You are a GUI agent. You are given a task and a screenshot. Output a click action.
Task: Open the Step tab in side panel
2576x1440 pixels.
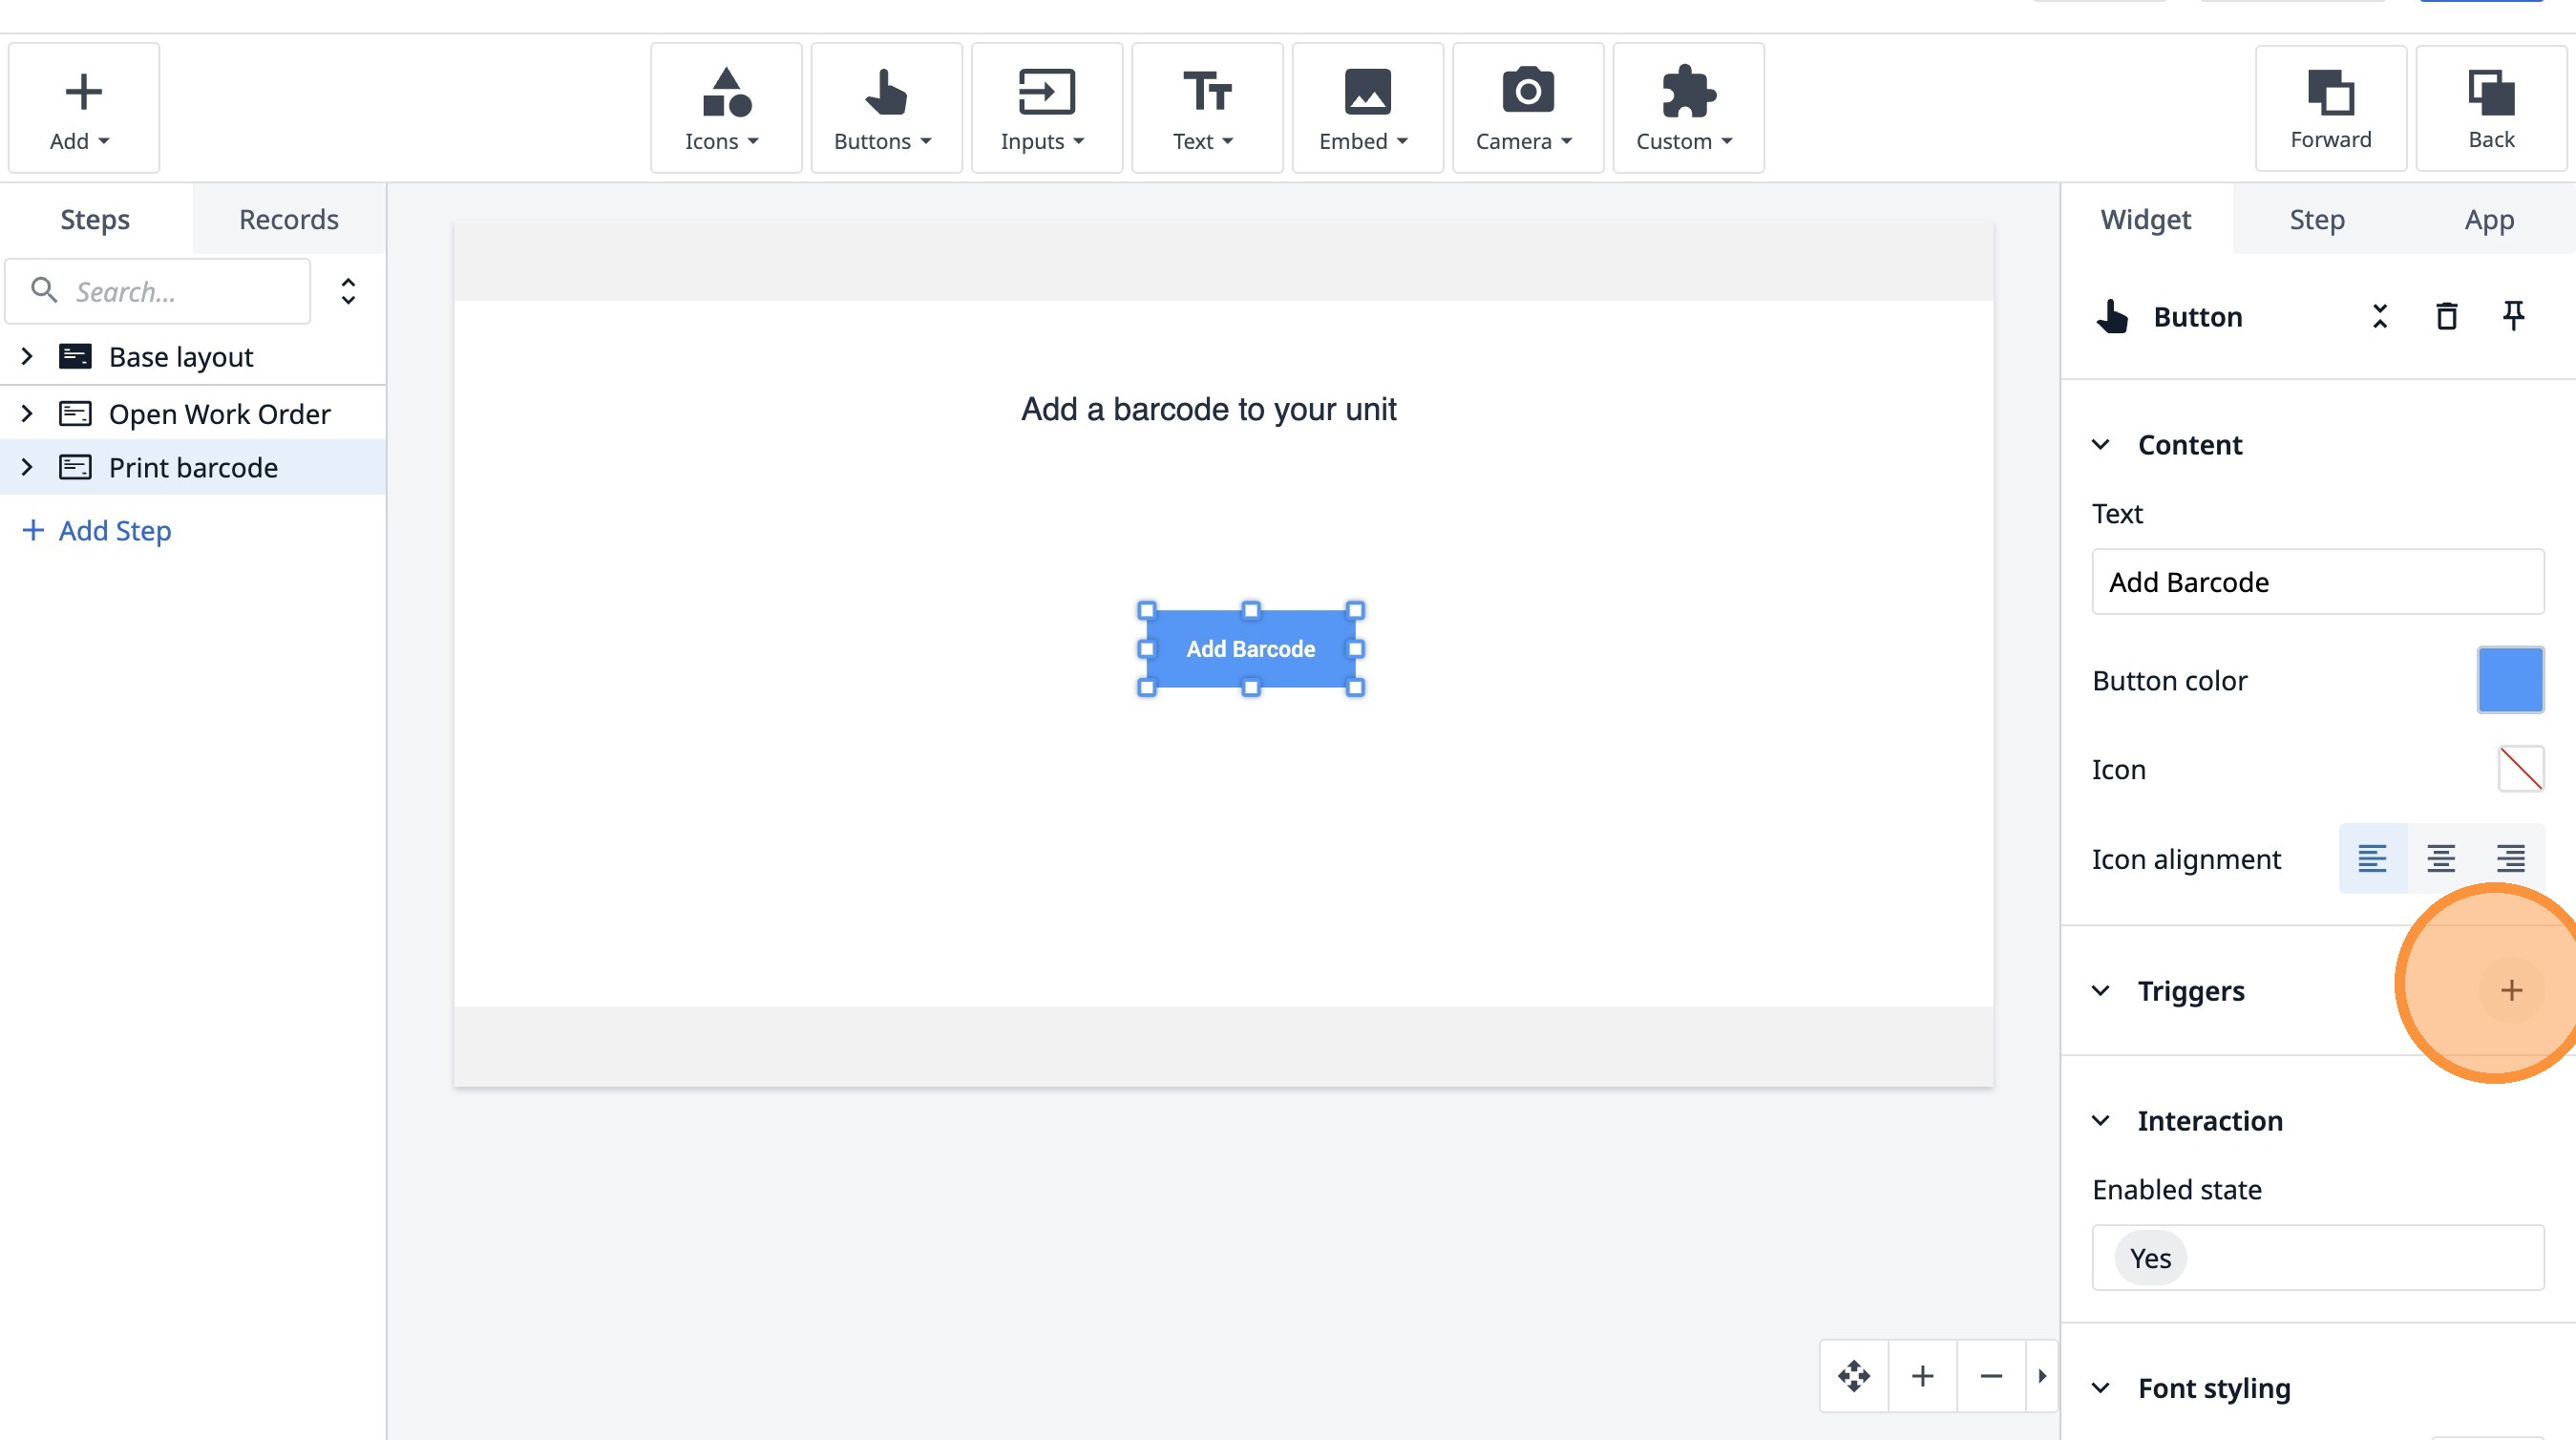pos(2317,219)
